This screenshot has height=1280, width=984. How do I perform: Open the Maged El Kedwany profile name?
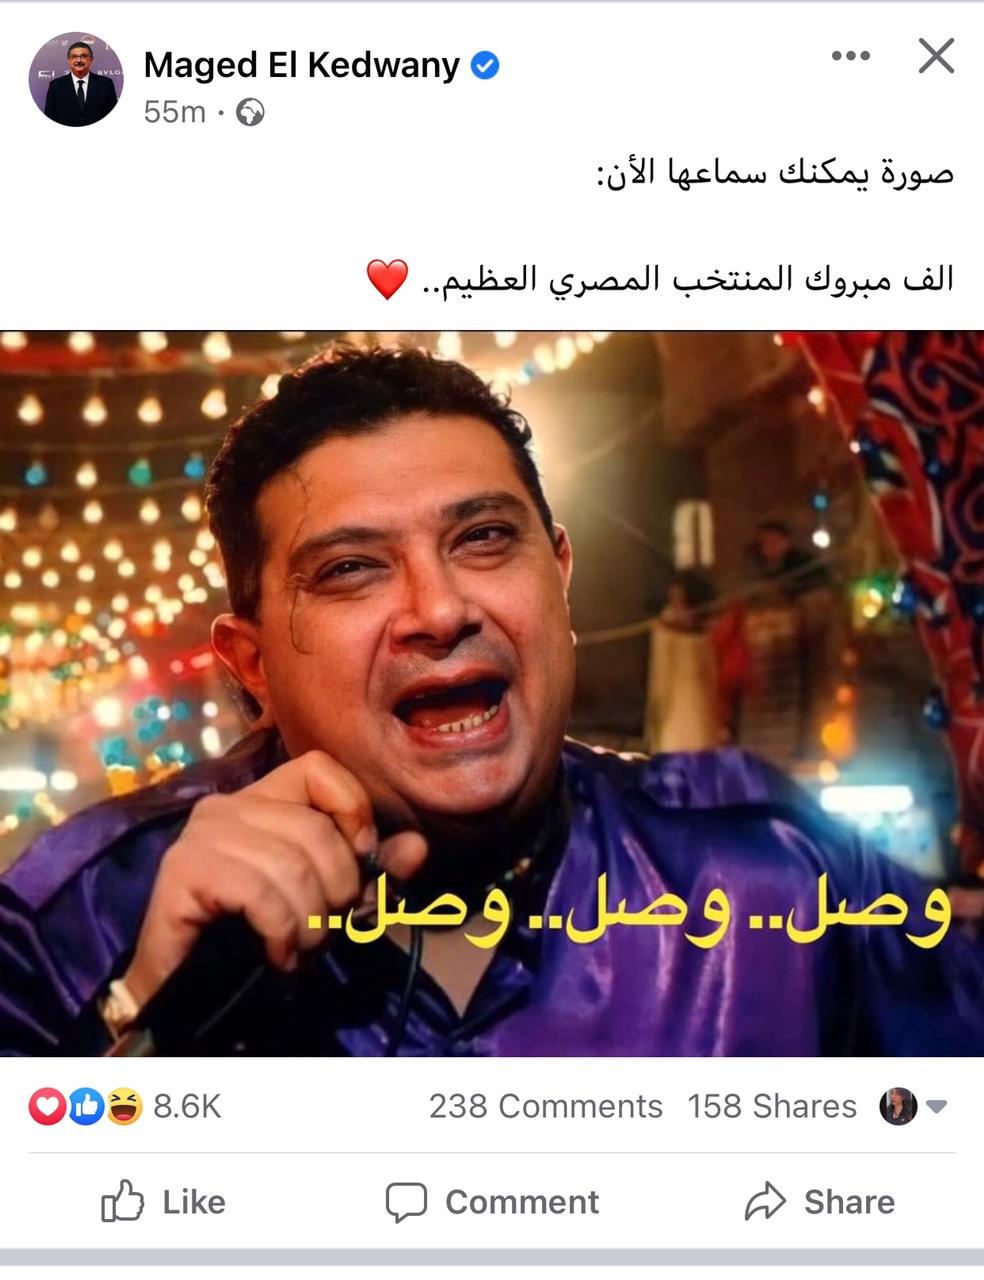click(x=302, y=66)
